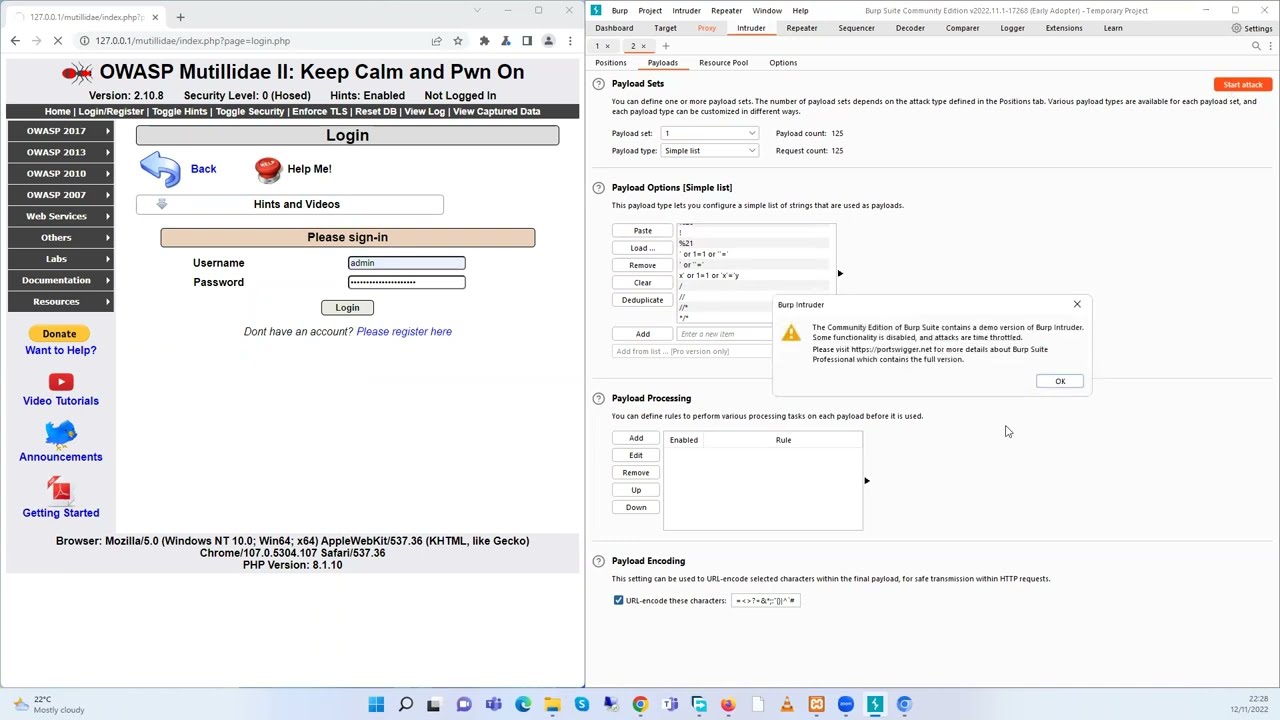Open XAMPP from the taskbar

pos(817,704)
